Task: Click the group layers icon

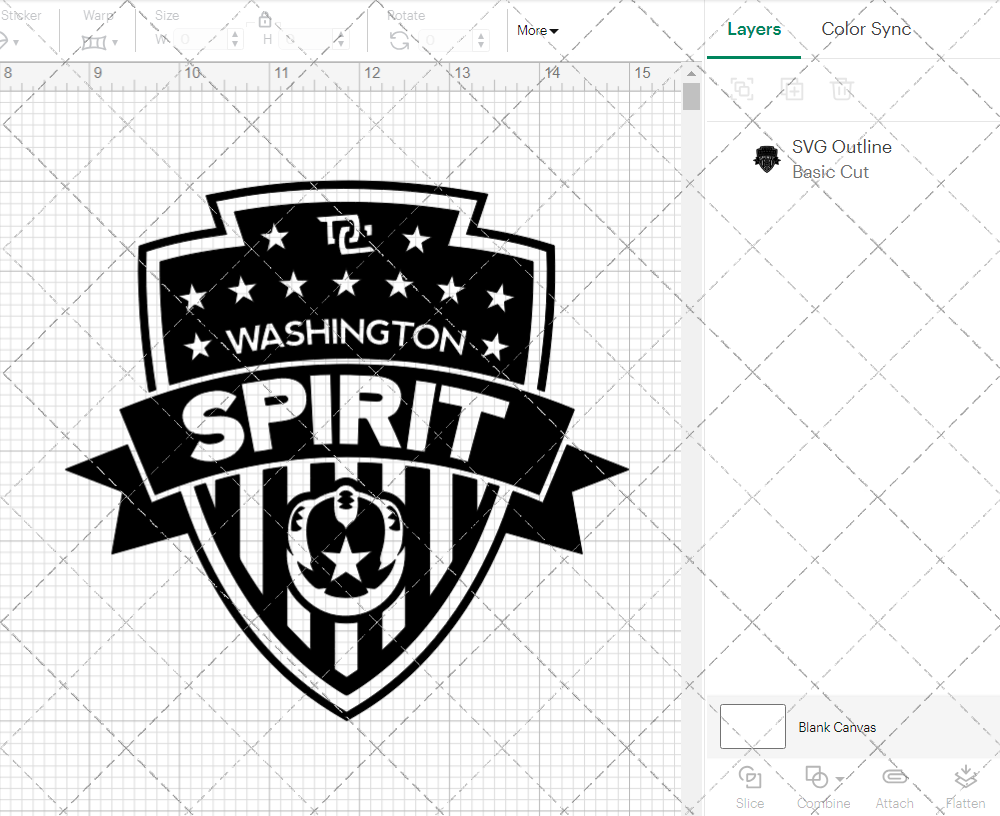Action: [x=743, y=89]
